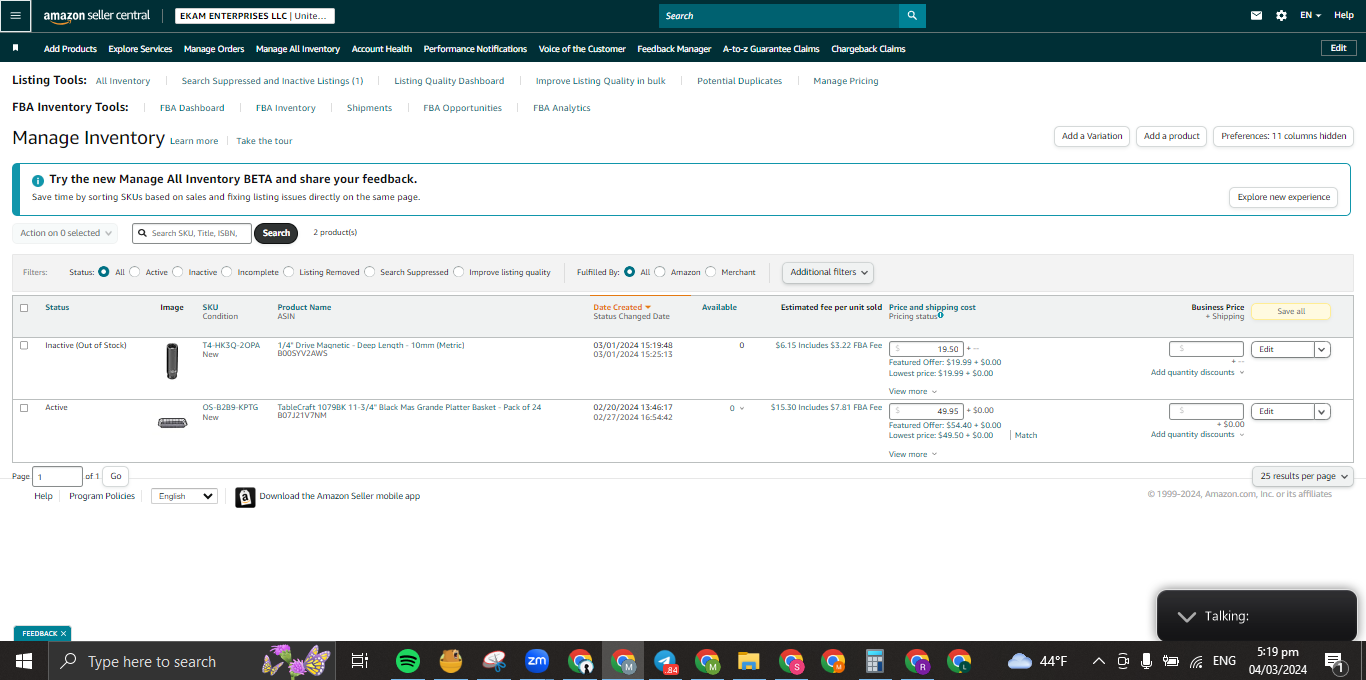Open the weather widget showing 44°F

click(1038, 661)
